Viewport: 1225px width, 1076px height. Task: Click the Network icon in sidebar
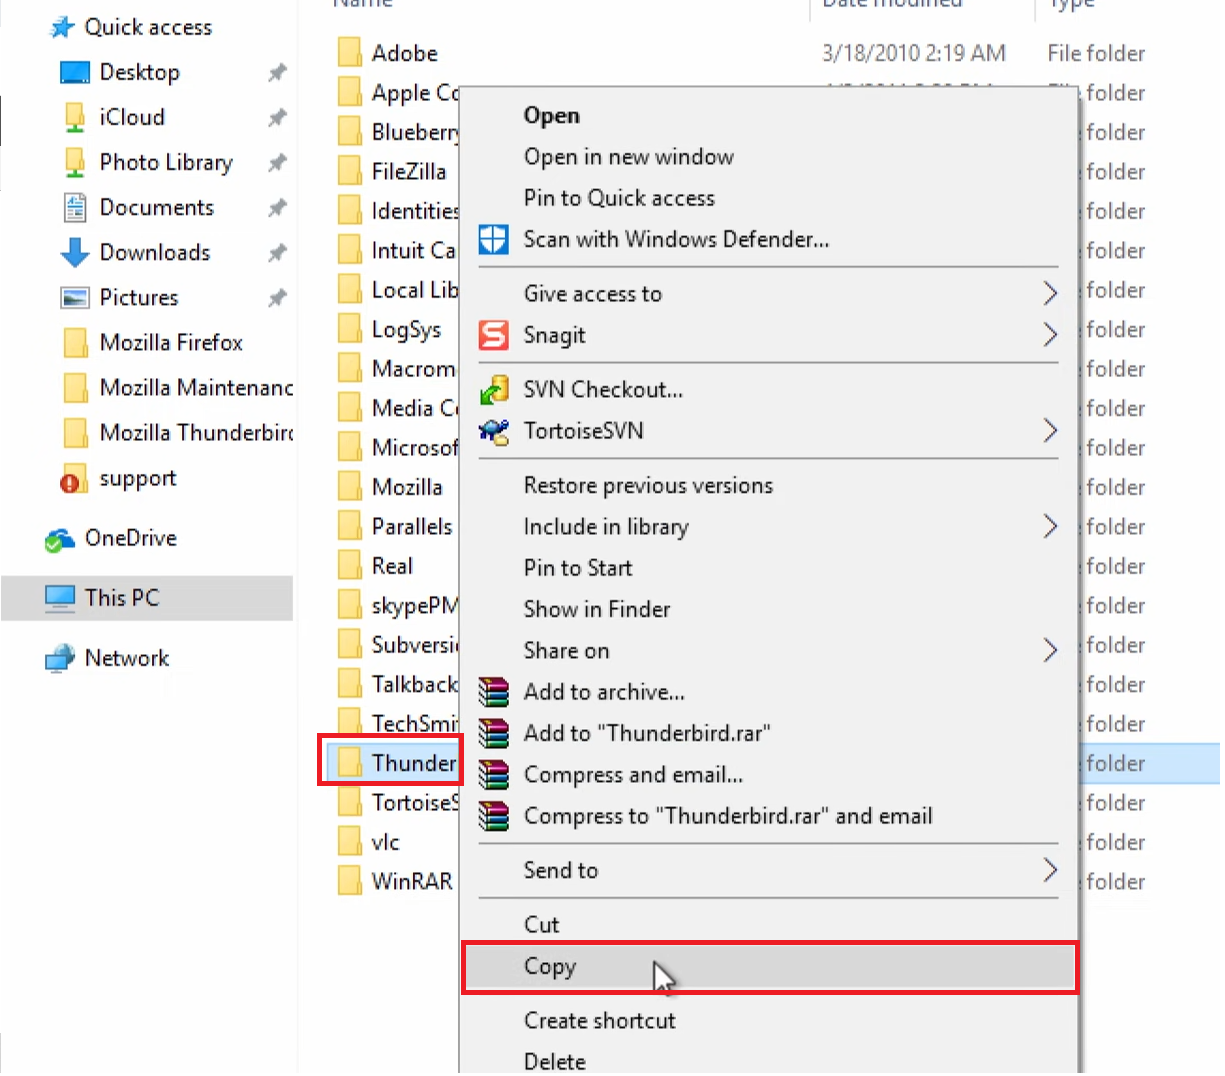coord(60,658)
